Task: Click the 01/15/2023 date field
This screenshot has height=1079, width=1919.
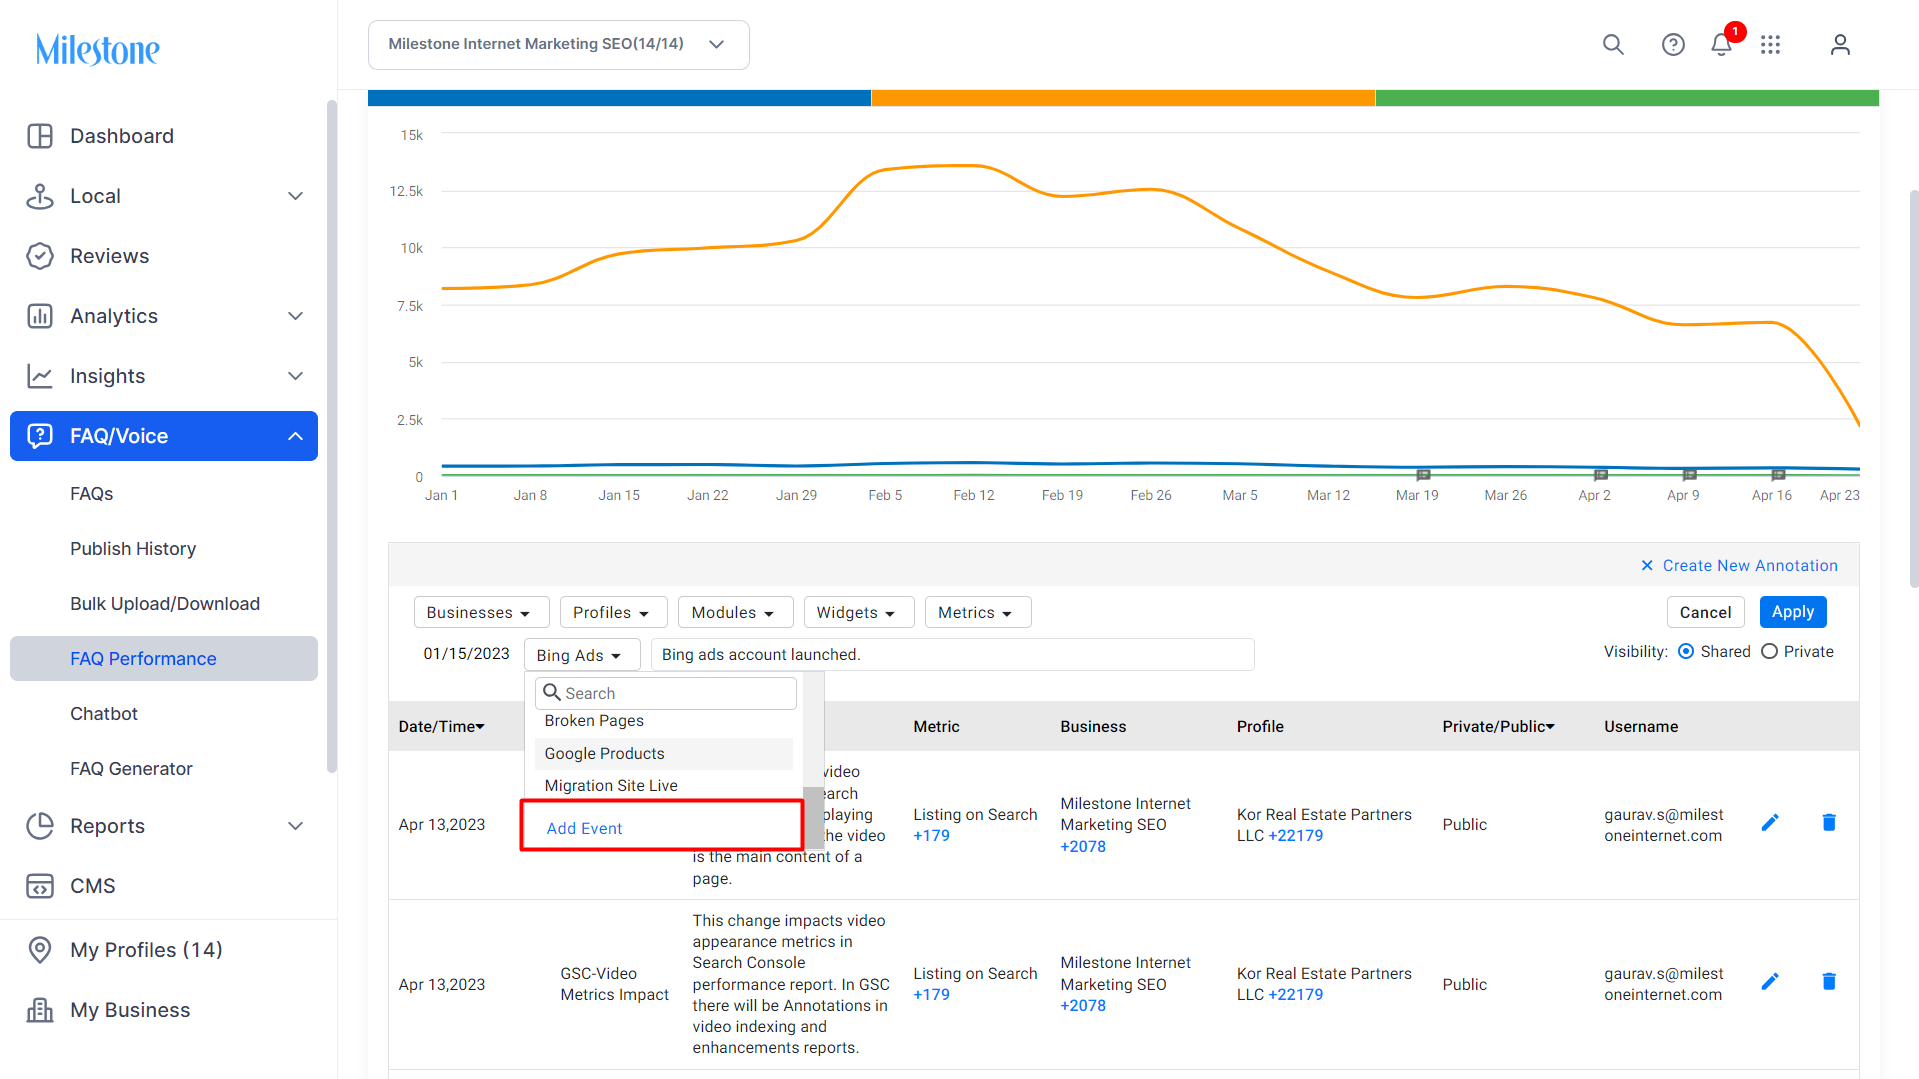Action: tap(466, 654)
